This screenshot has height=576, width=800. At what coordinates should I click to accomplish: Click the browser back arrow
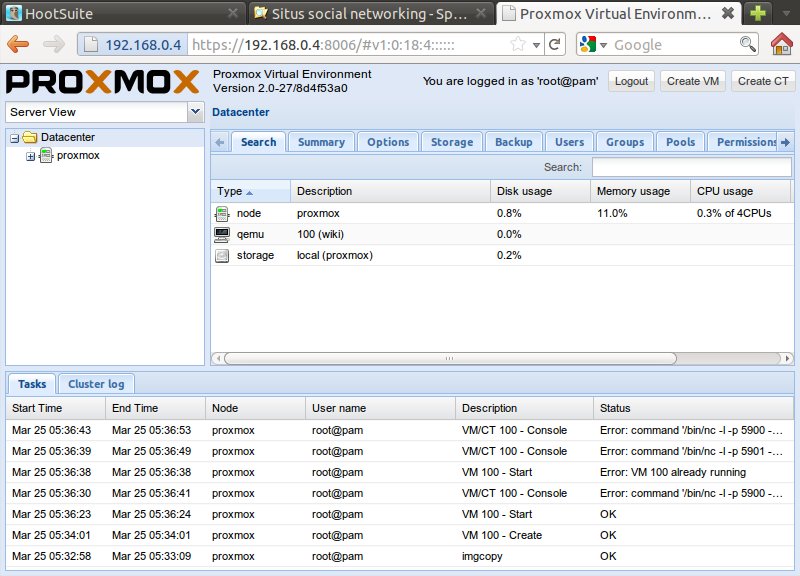tap(19, 44)
